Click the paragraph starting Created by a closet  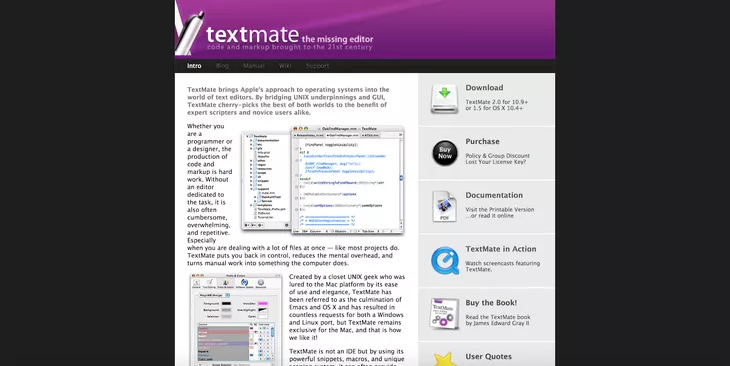[x=347, y=307]
